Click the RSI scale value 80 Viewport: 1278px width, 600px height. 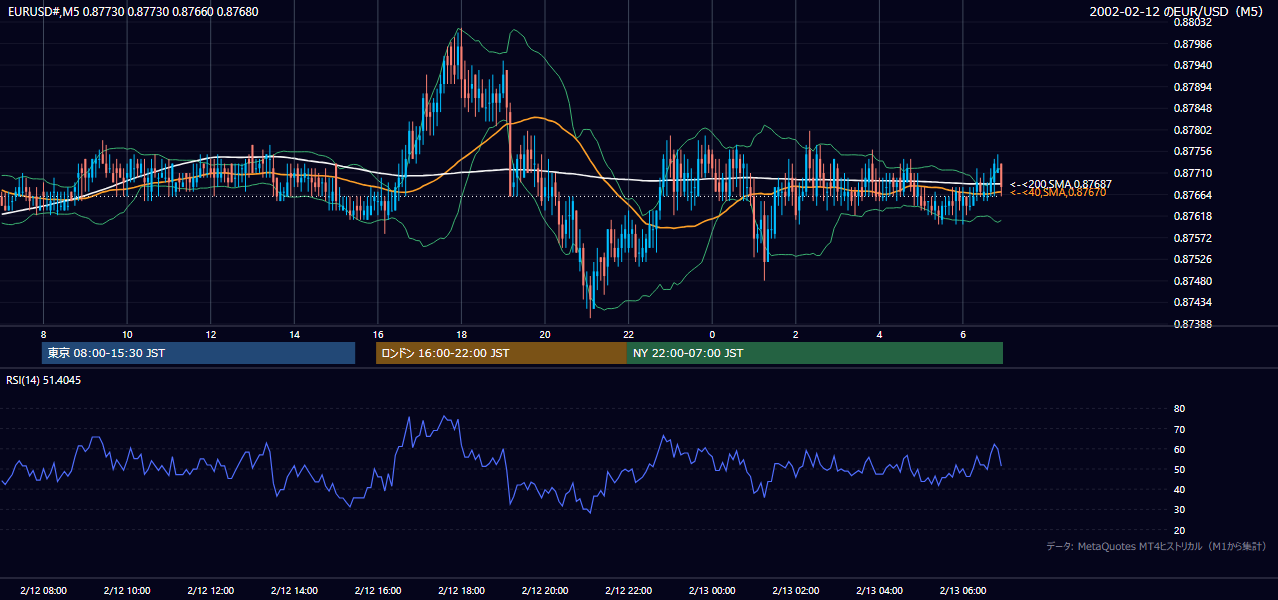click(1179, 409)
